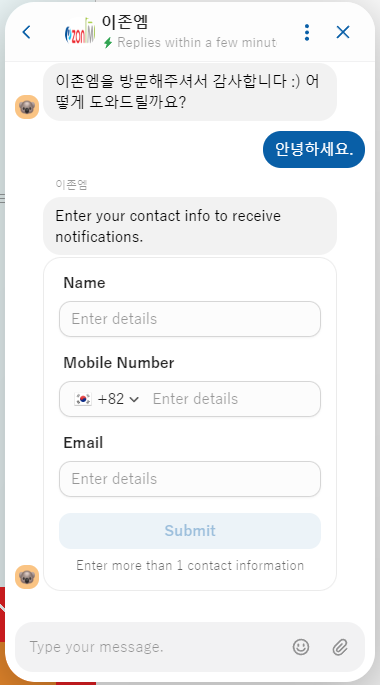Open the emoji picker smiley icon

click(301, 647)
